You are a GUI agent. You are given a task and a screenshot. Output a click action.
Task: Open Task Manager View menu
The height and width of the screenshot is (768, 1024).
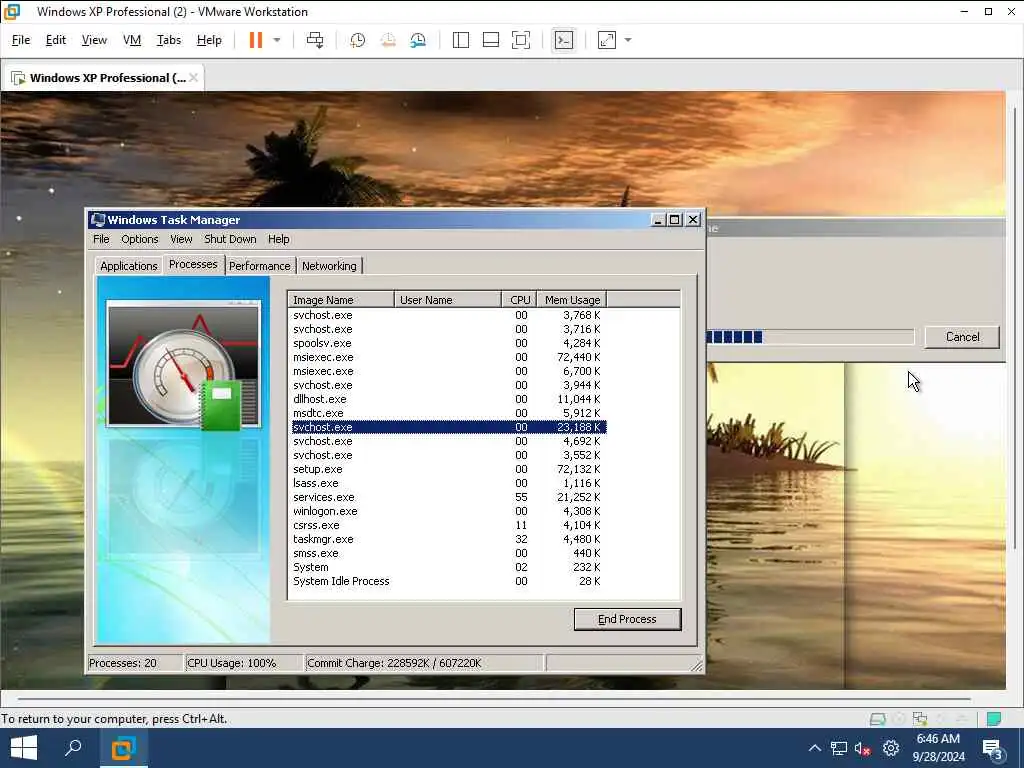tap(181, 239)
